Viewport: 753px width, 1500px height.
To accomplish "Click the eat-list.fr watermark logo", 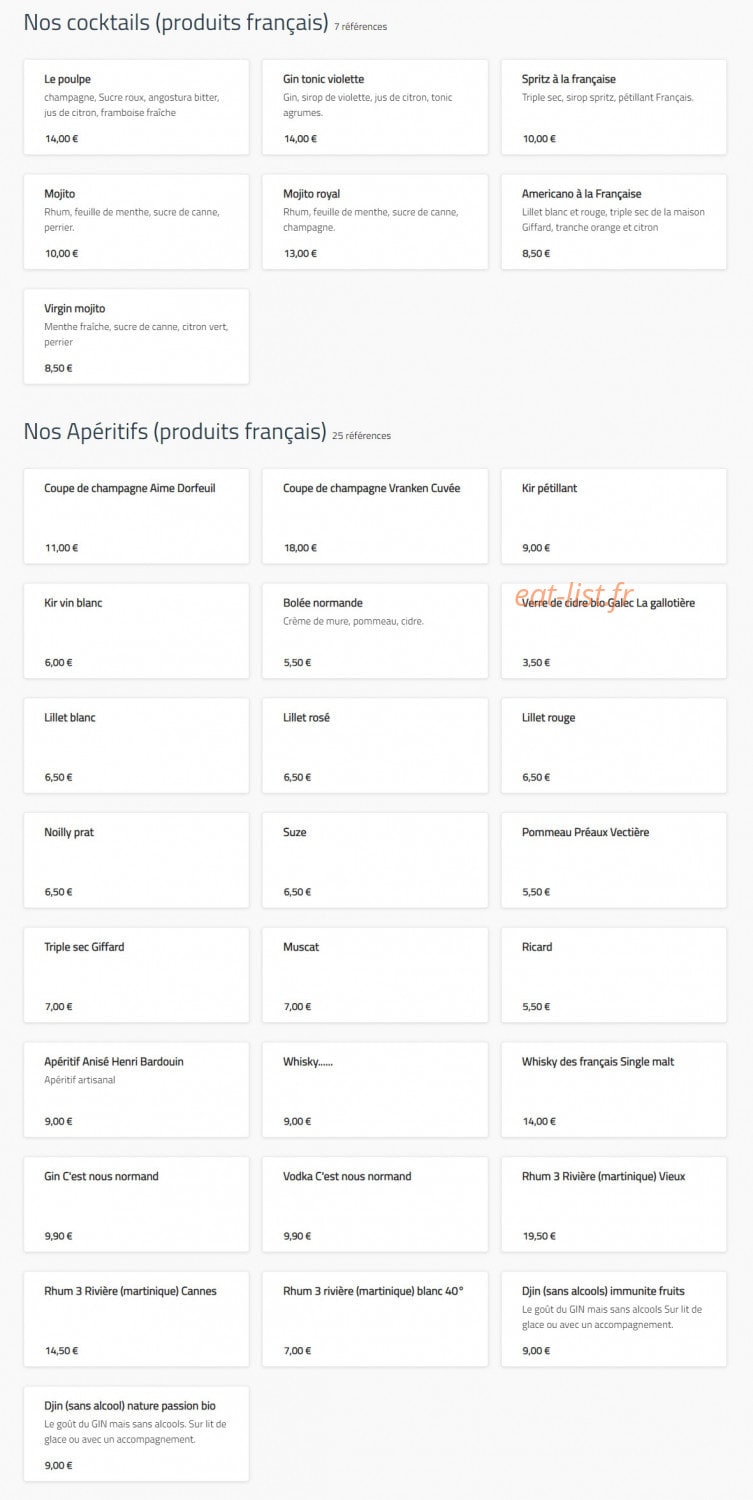I will pyautogui.click(x=575, y=596).
